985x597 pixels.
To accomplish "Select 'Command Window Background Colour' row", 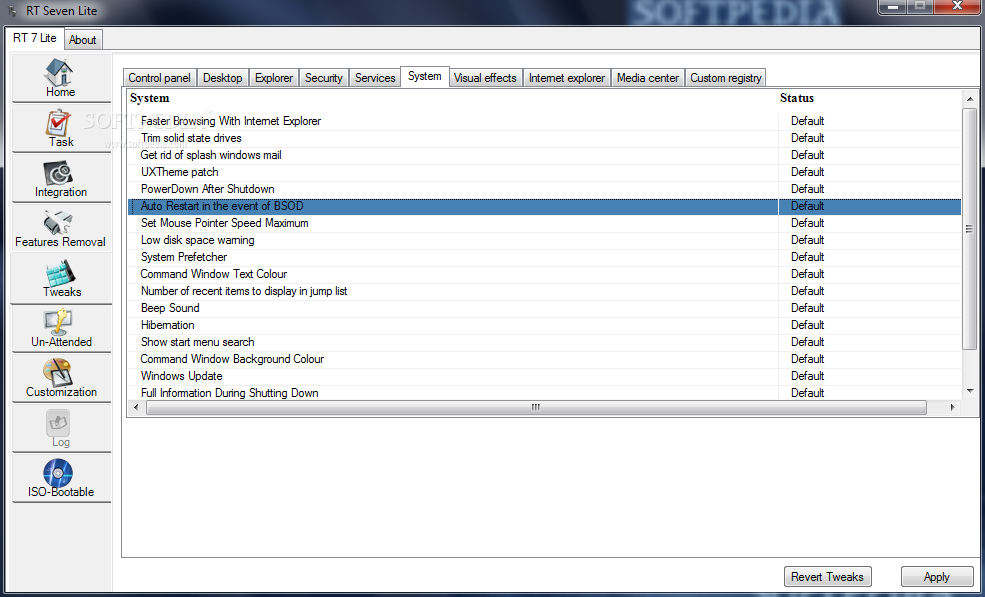I will pyautogui.click(x=545, y=359).
